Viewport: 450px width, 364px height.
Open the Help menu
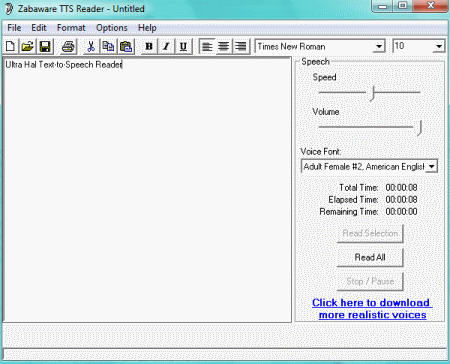(x=147, y=28)
